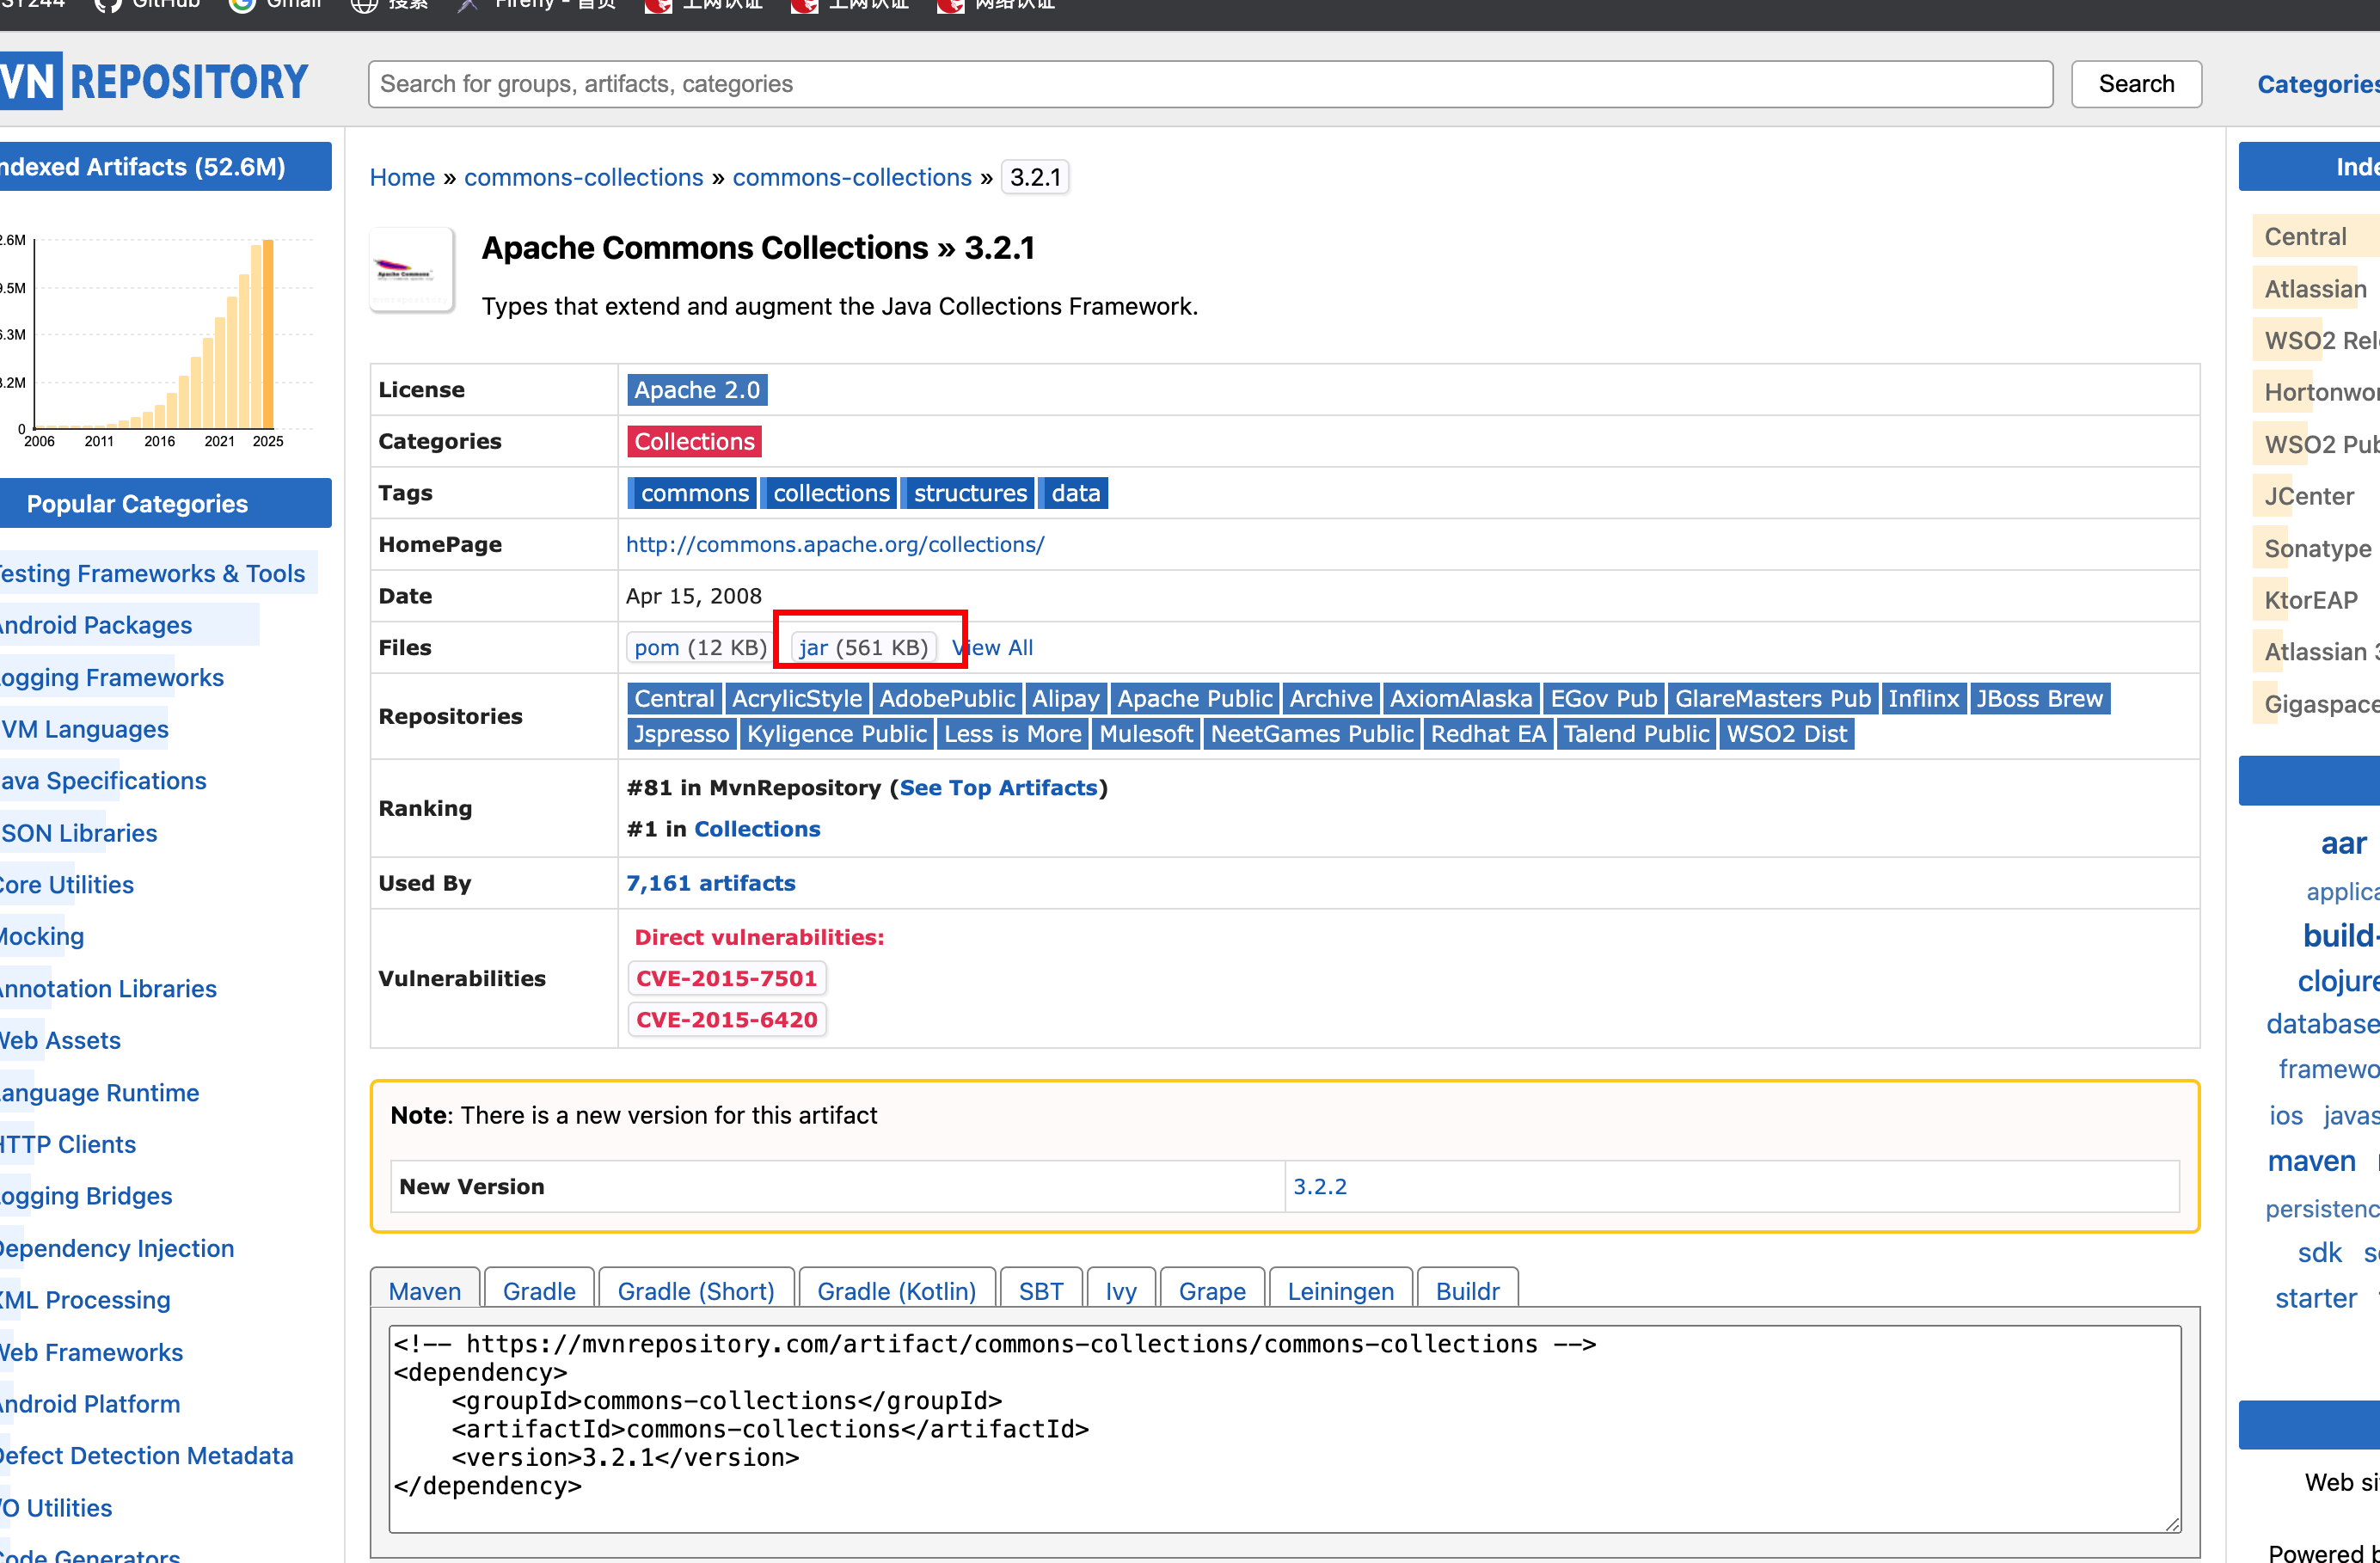
Task: Click the red Collections category badge
Action: click(694, 441)
